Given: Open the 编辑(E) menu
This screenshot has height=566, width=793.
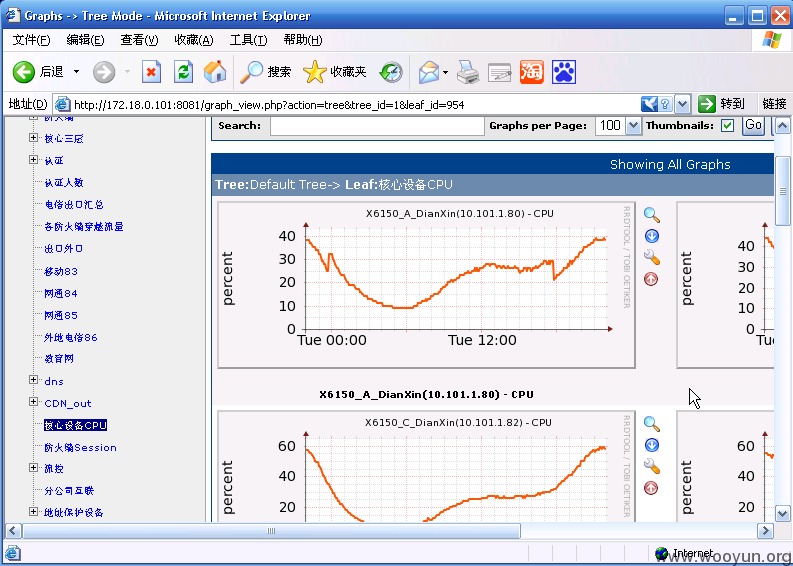Looking at the screenshot, I should (x=85, y=40).
